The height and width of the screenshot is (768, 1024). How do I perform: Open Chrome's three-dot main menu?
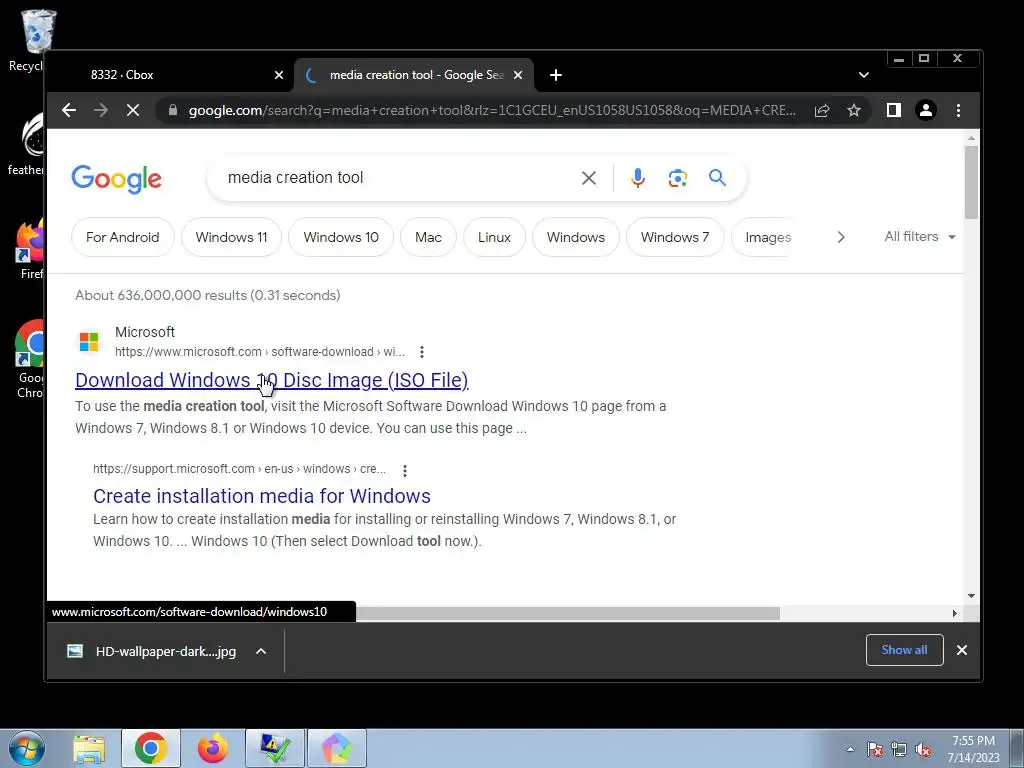(x=958, y=110)
